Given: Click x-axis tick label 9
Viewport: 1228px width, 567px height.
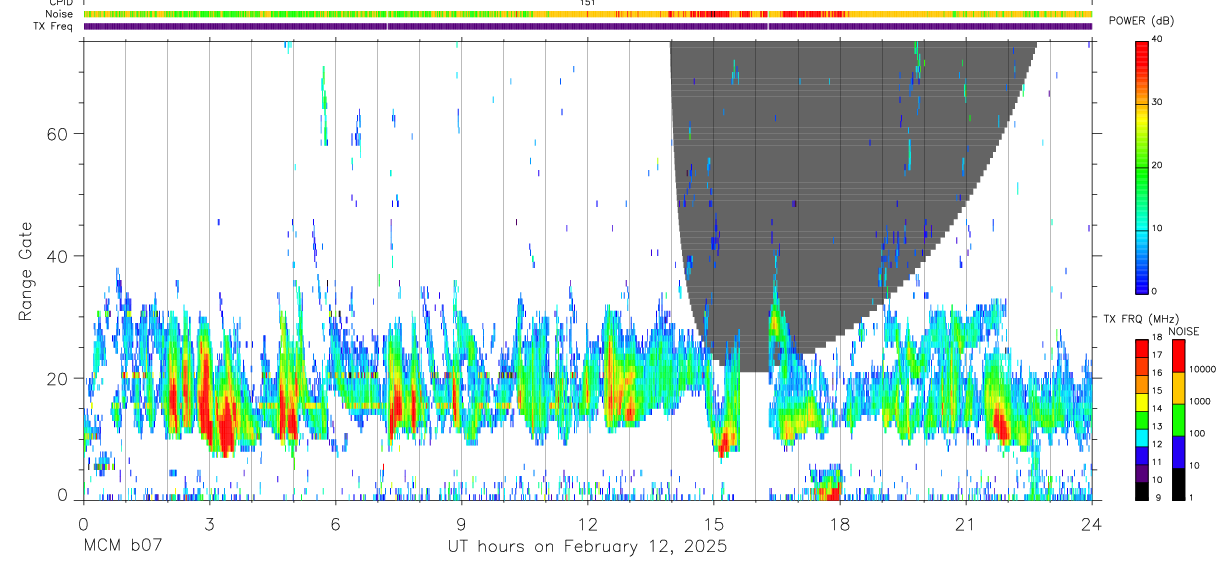Looking at the screenshot, I should [x=461, y=524].
